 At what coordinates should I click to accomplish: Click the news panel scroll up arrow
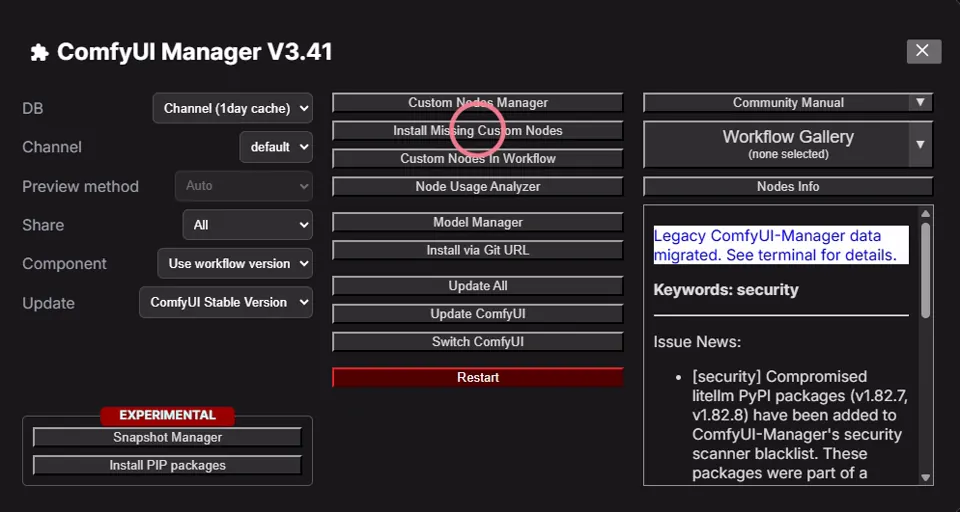point(925,213)
